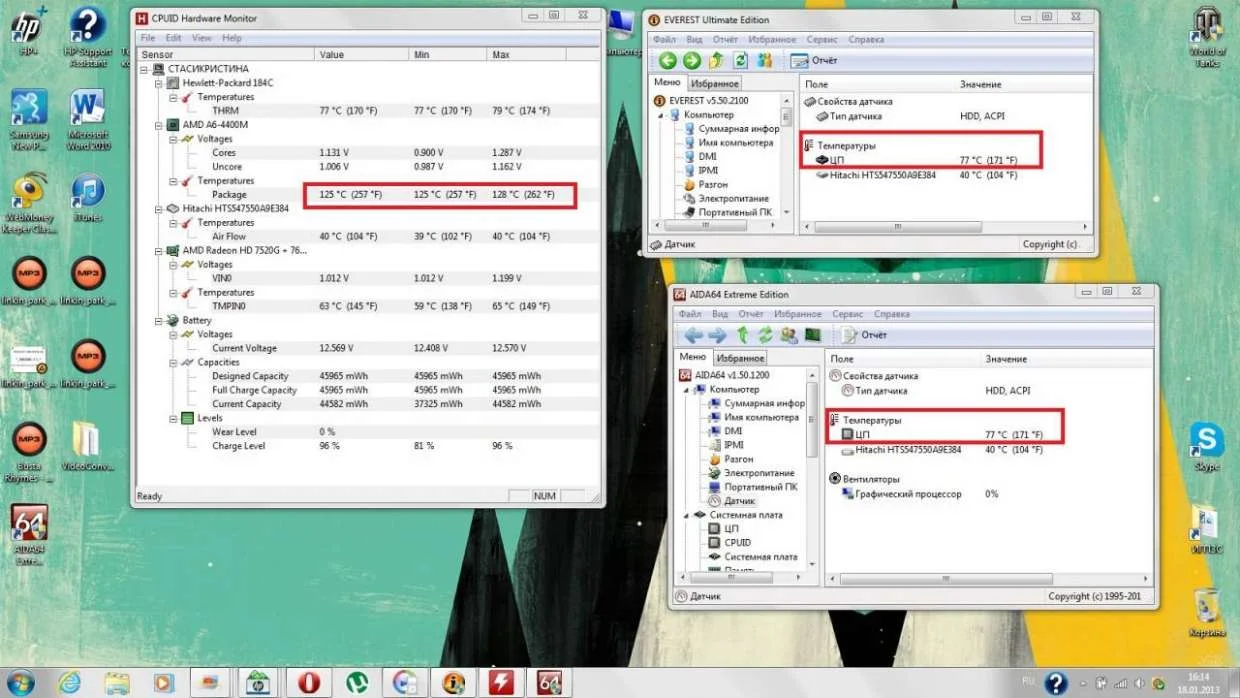1240x698 pixels.
Task: Collapse the Системная плата node in AIDA64 tree
Action: pyautogui.click(x=687, y=515)
